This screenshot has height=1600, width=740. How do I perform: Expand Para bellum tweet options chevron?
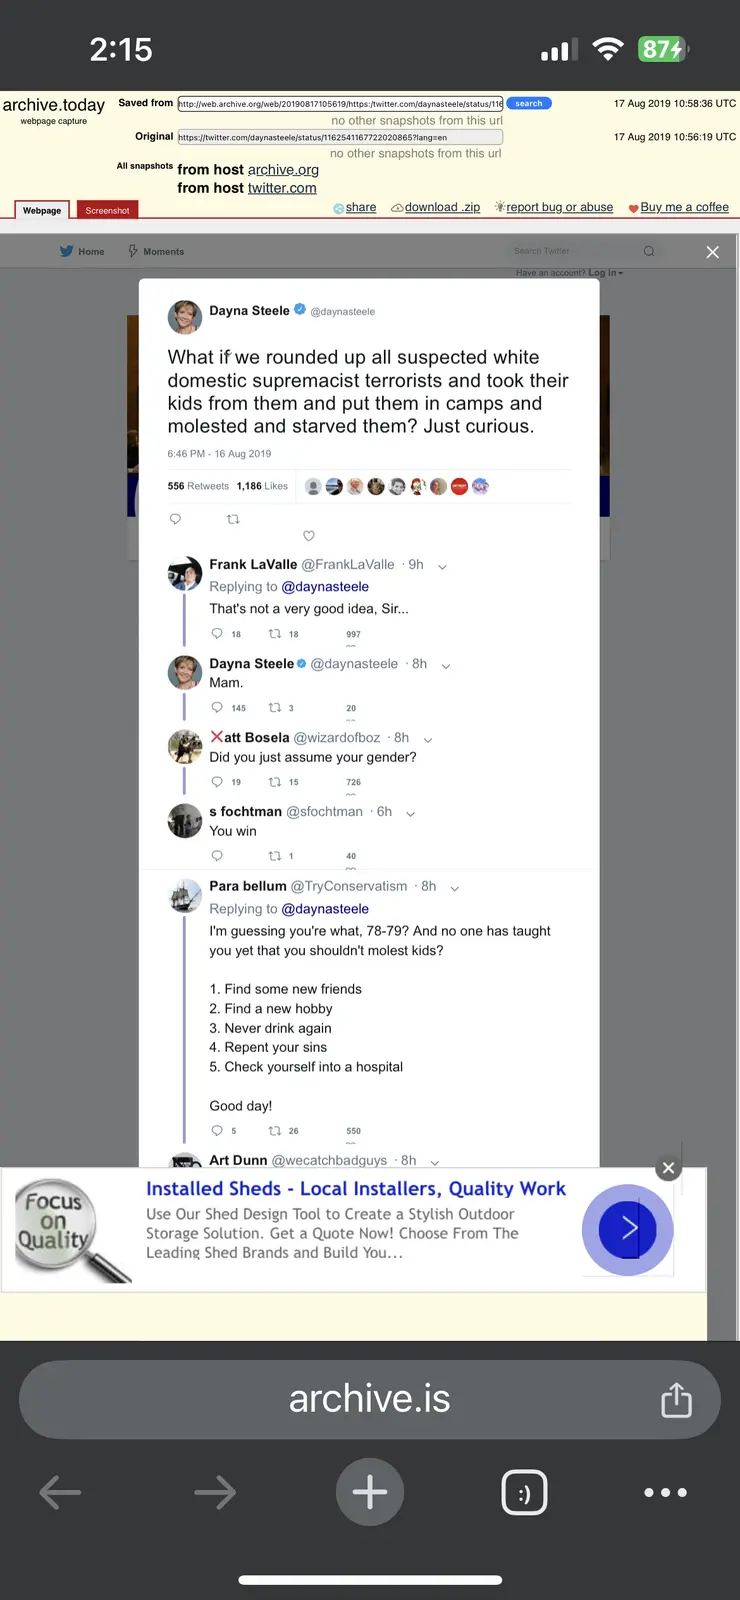point(455,888)
